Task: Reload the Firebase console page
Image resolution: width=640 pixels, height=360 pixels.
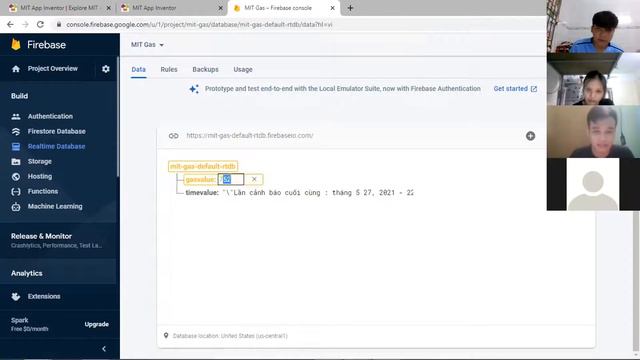Action: pyautogui.click(x=40, y=24)
